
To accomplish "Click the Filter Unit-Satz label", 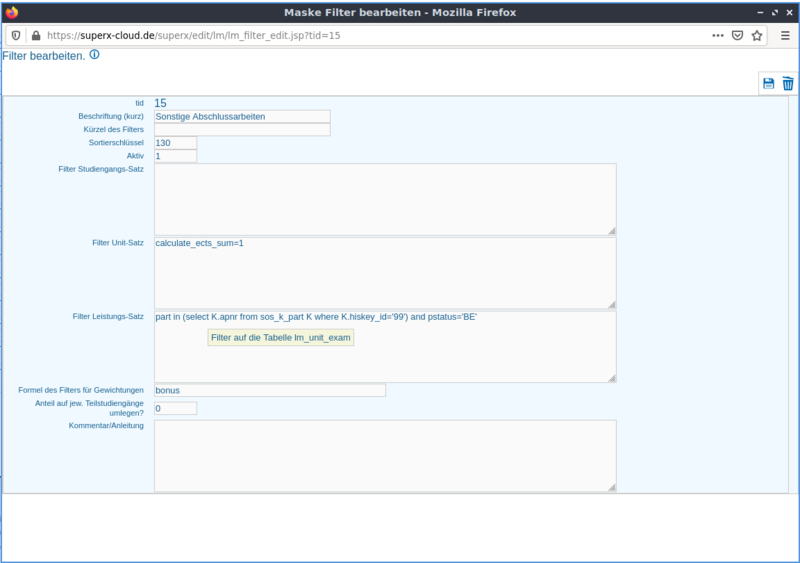I will (x=118, y=243).
